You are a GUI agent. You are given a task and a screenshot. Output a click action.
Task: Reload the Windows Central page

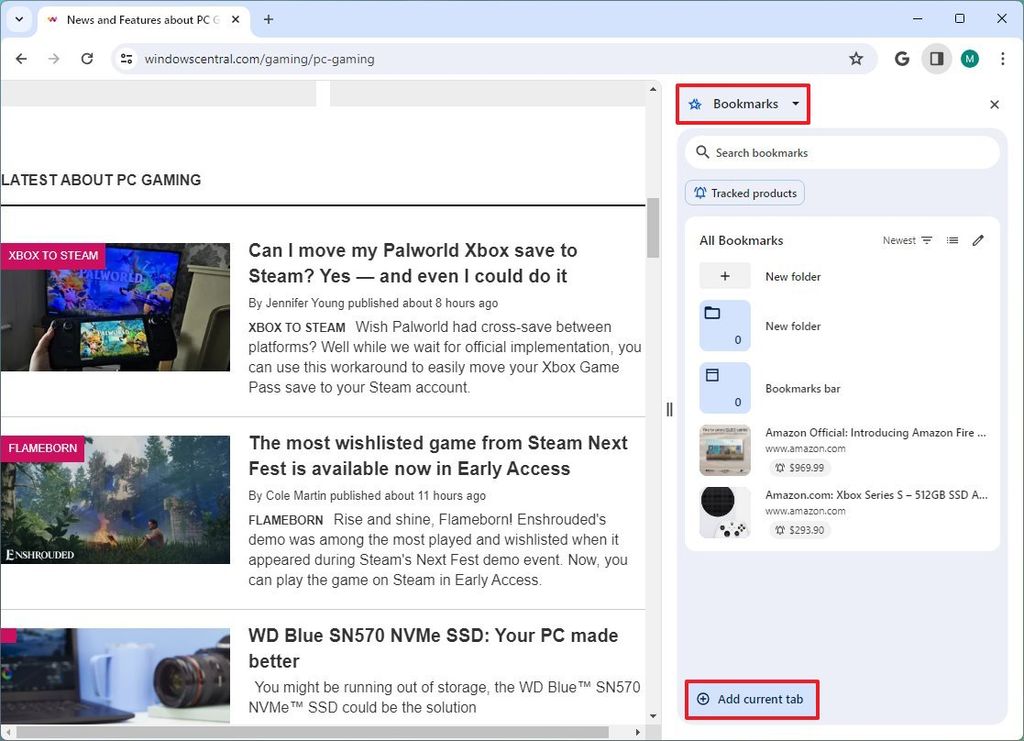point(87,59)
